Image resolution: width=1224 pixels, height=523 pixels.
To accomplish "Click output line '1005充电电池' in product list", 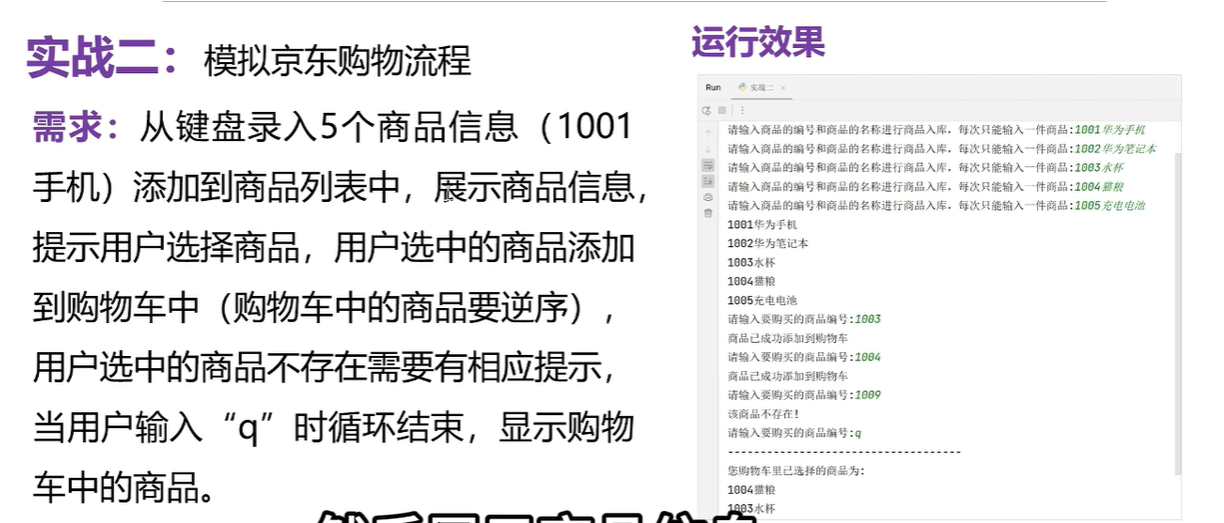I will [762, 301].
